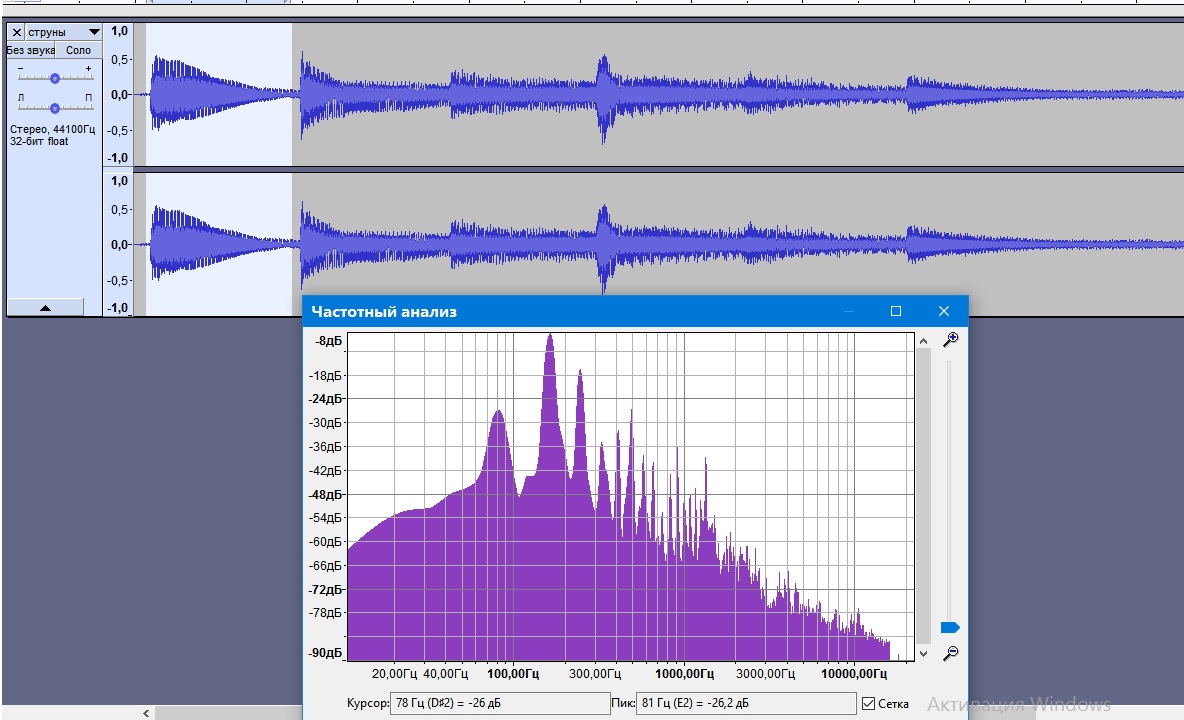Click the 32-бит float format text

click(x=39, y=141)
